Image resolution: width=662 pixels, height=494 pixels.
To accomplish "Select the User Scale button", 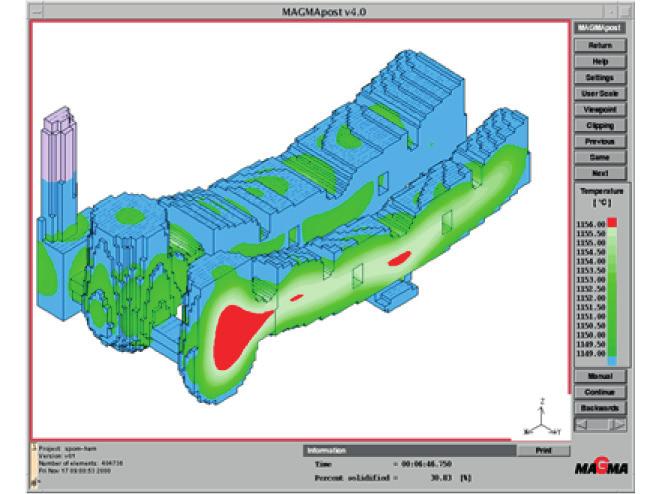I will point(600,93).
